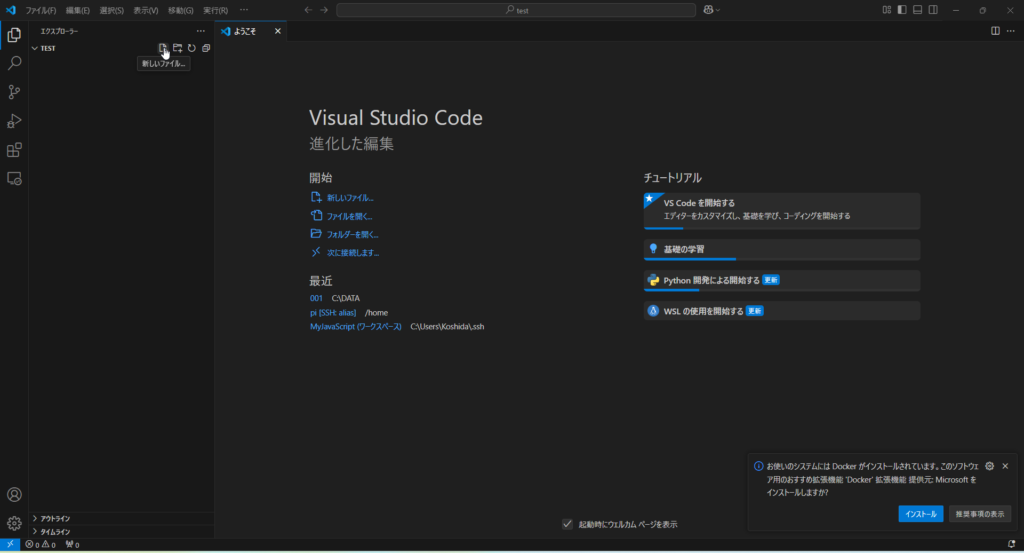The width and height of the screenshot is (1024, 553).
Task: Open the Run and Debug icon
Action: pos(14,121)
